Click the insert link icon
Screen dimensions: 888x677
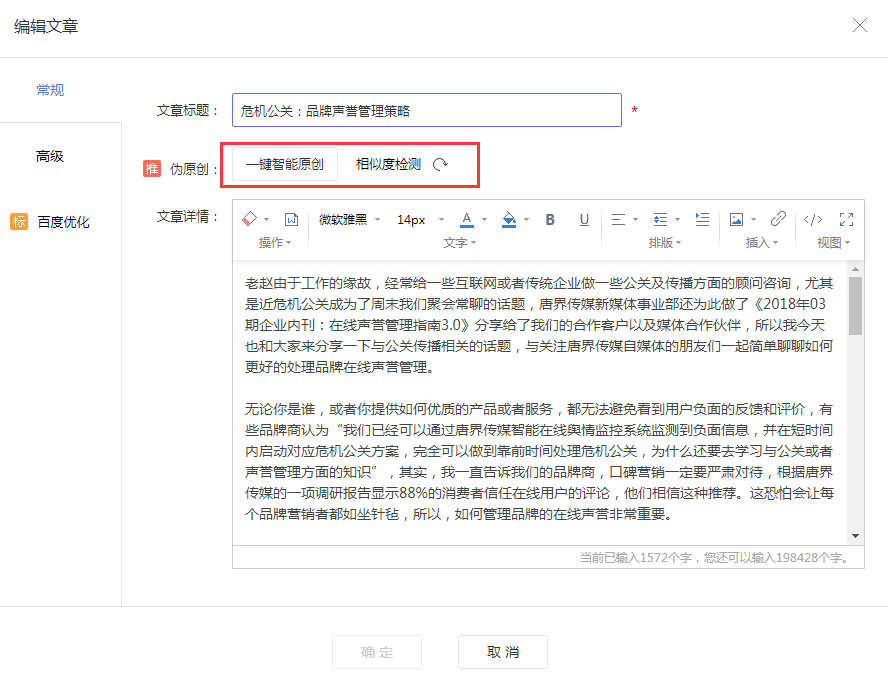[778, 219]
